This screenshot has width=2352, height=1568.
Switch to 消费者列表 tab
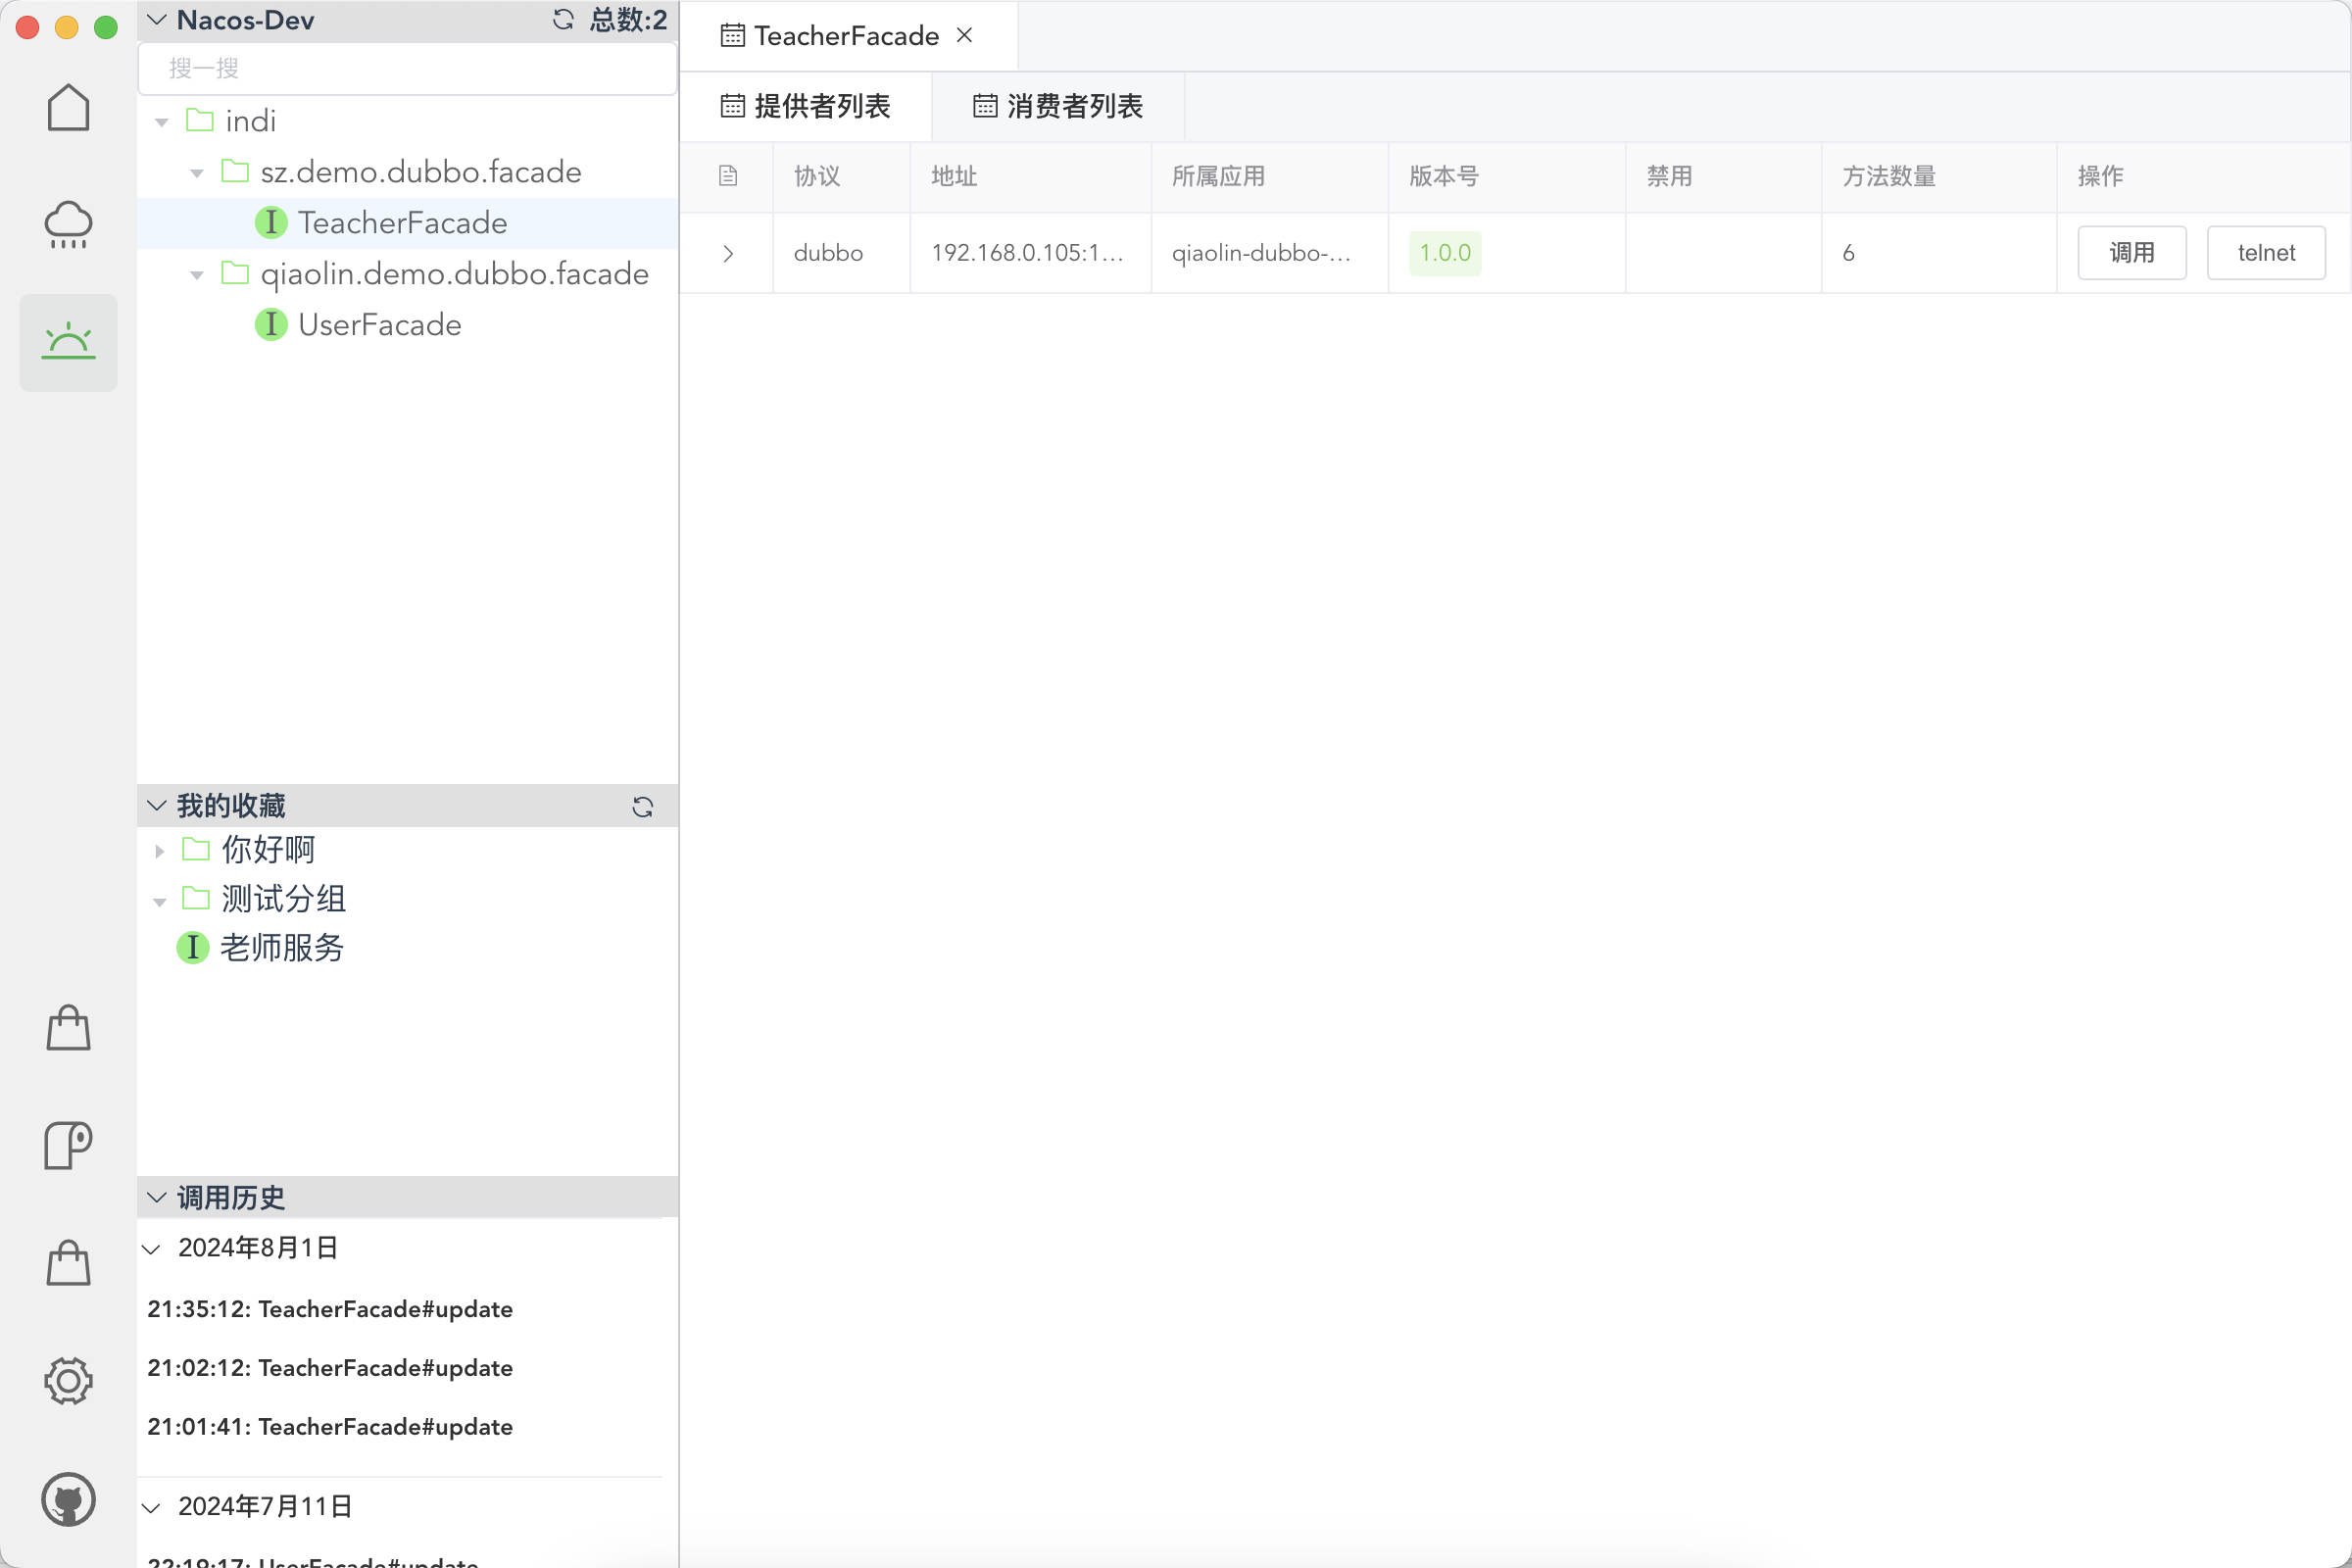(1058, 106)
